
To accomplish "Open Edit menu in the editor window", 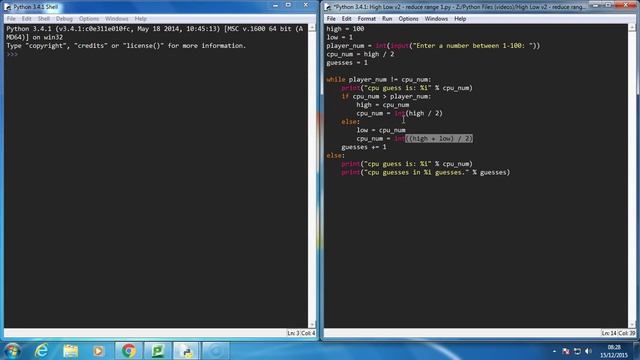I will [x=347, y=19].
